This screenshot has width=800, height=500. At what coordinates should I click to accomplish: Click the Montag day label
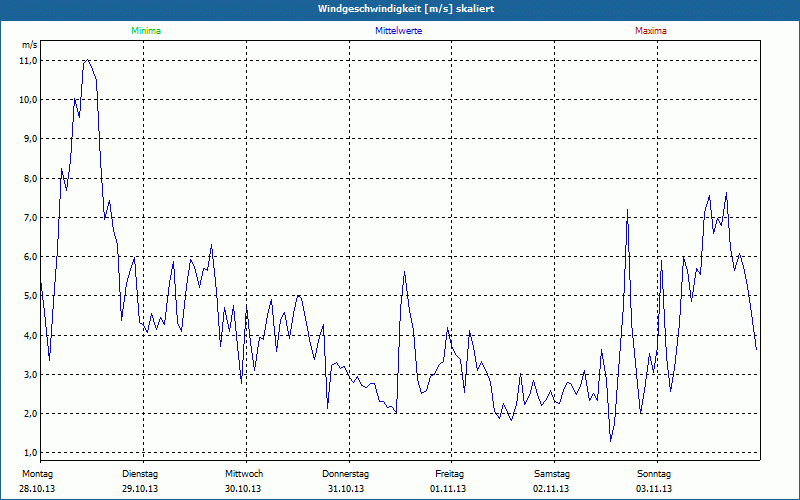(37, 474)
